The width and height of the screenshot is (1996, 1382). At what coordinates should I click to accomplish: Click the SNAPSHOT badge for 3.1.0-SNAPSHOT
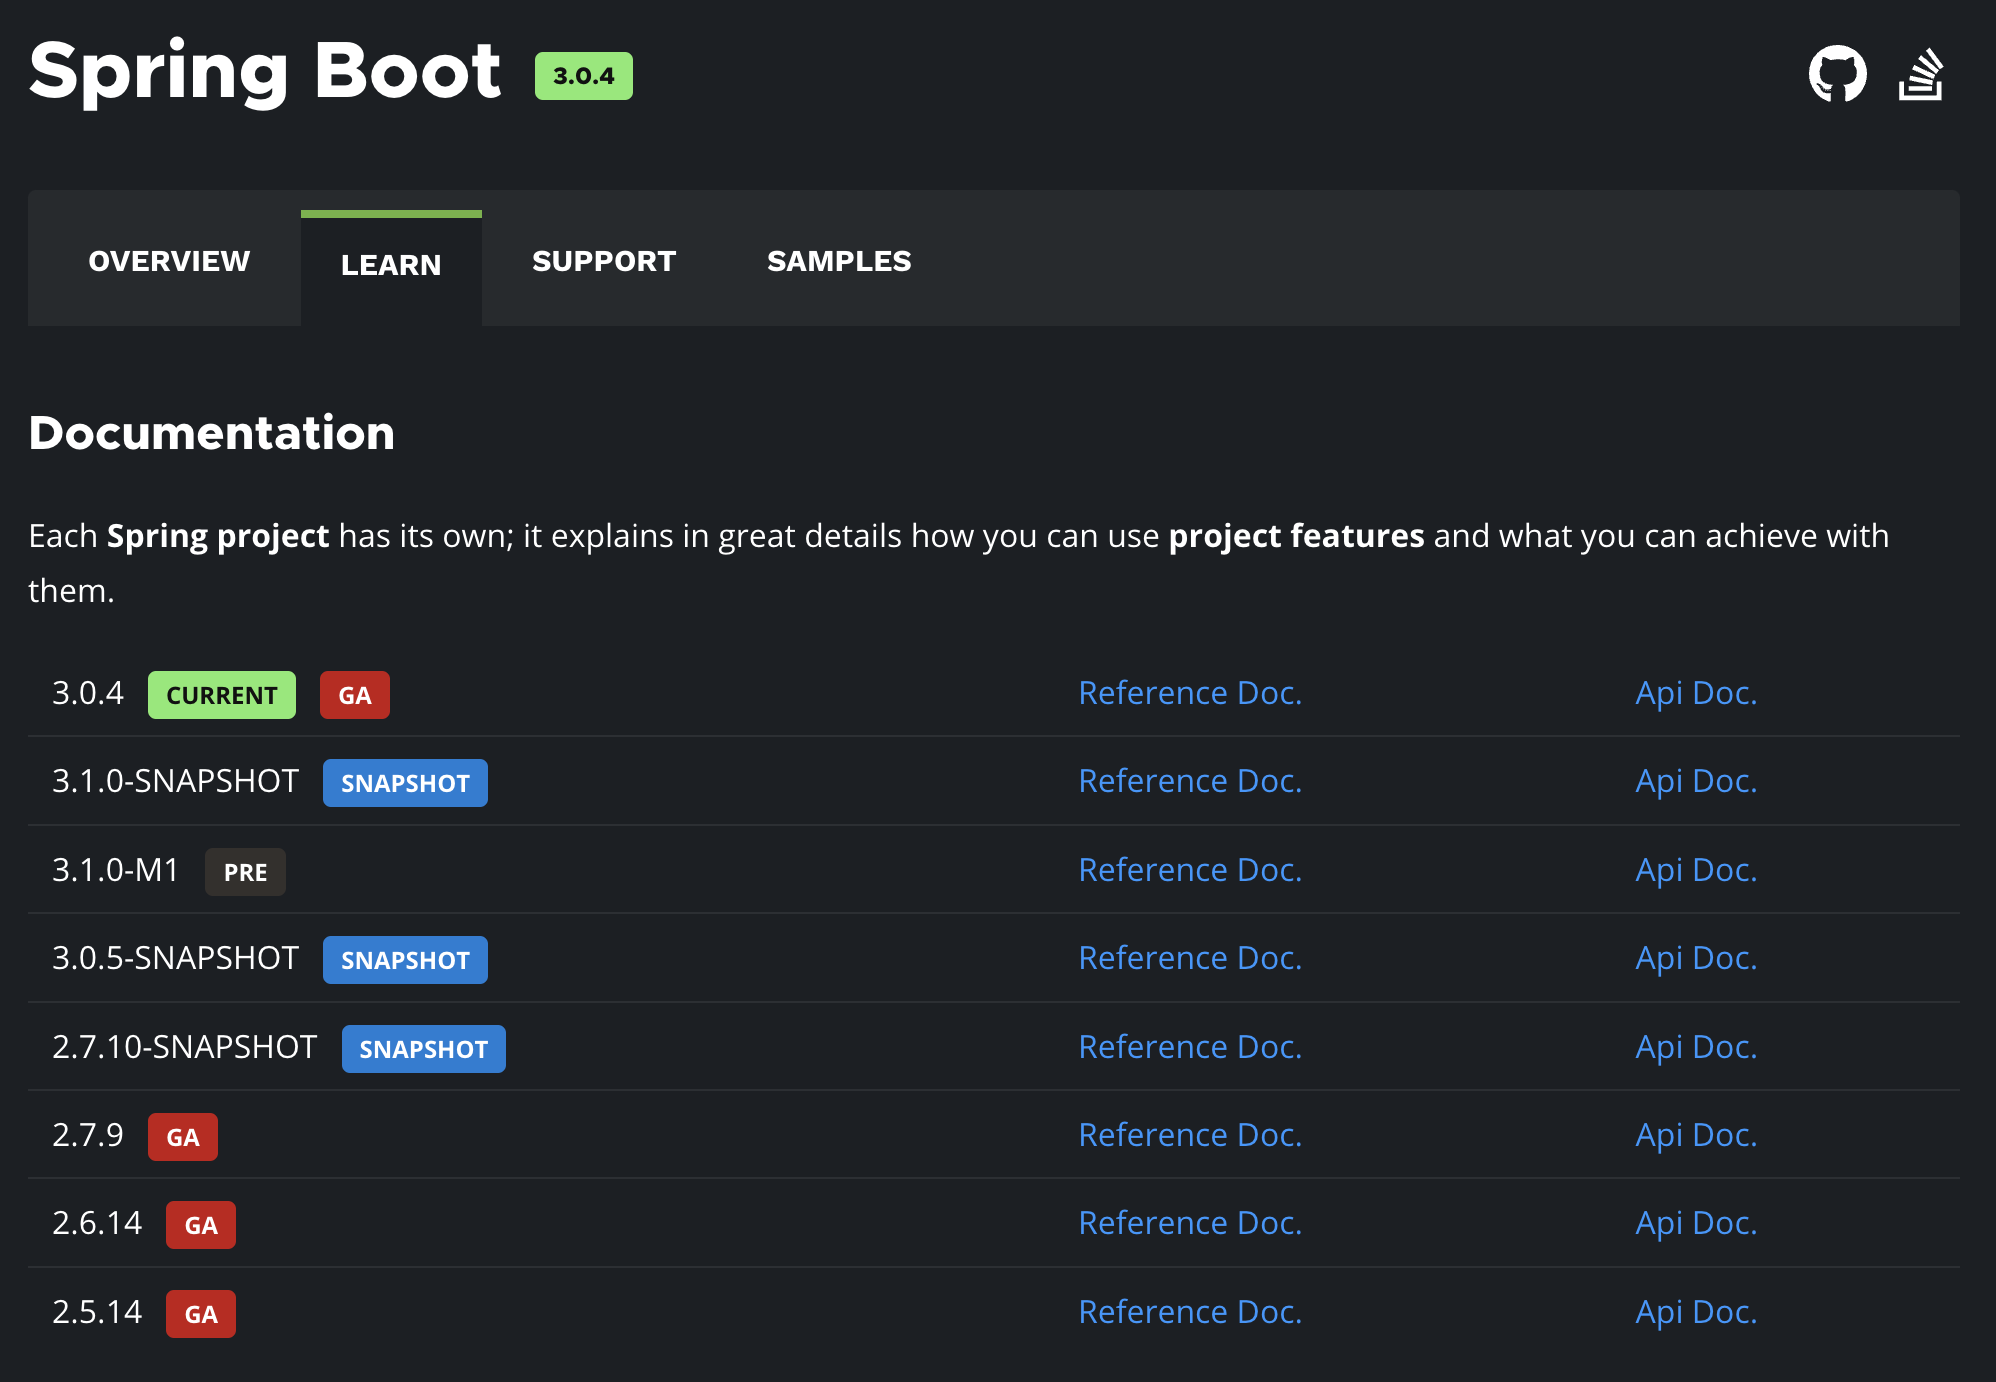(405, 783)
